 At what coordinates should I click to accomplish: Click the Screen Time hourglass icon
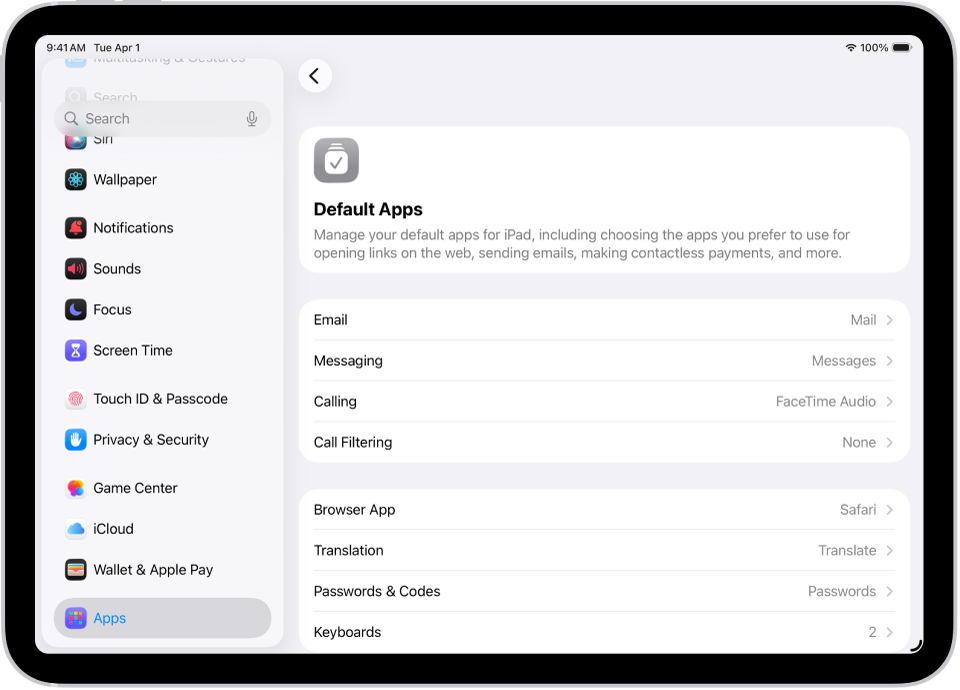point(75,350)
